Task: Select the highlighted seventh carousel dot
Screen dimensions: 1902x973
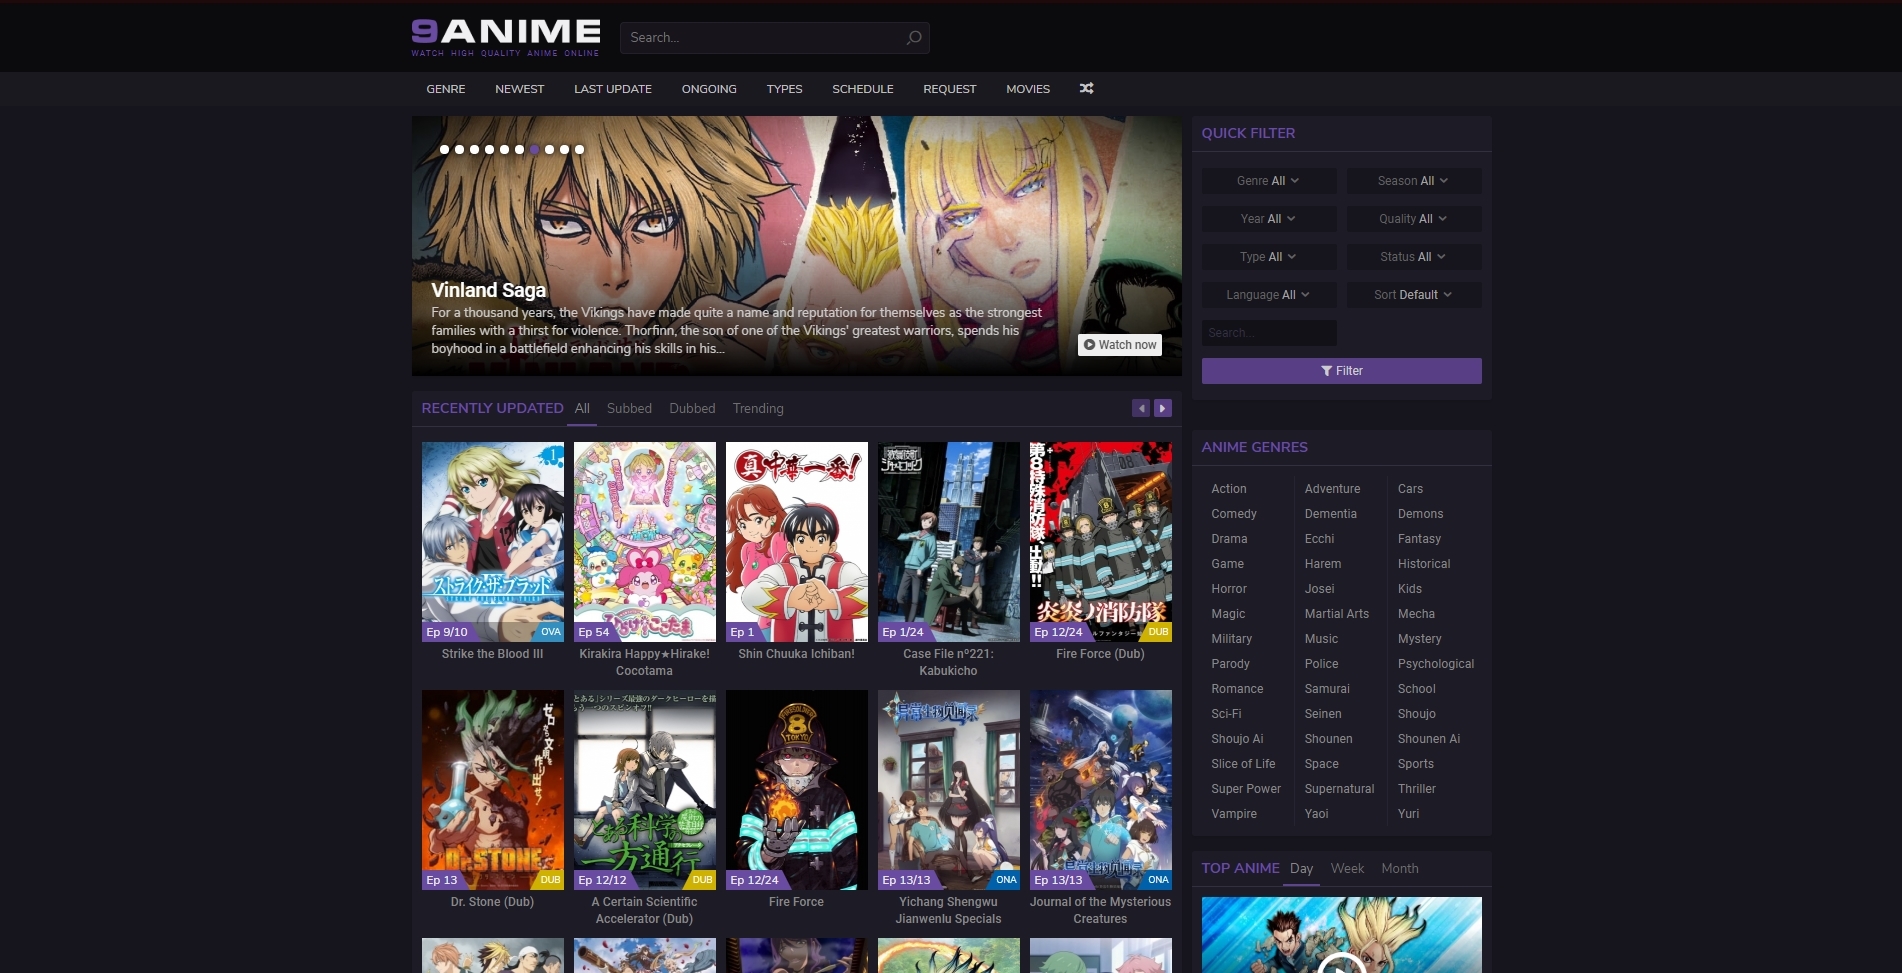Action: coord(534,150)
